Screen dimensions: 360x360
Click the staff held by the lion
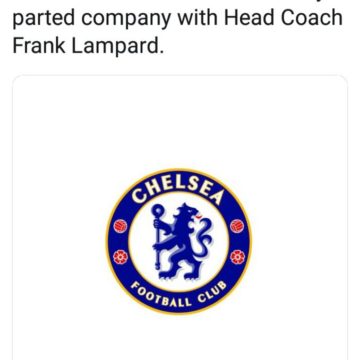pyautogui.click(x=158, y=235)
